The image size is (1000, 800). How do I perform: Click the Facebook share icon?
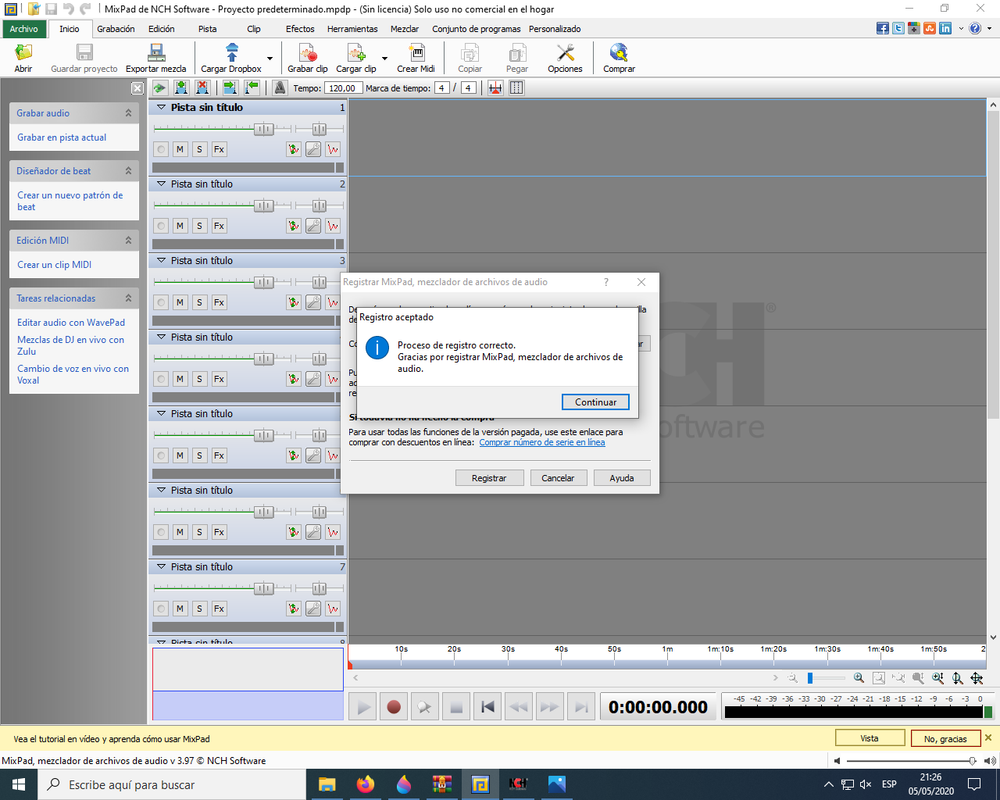coord(883,28)
